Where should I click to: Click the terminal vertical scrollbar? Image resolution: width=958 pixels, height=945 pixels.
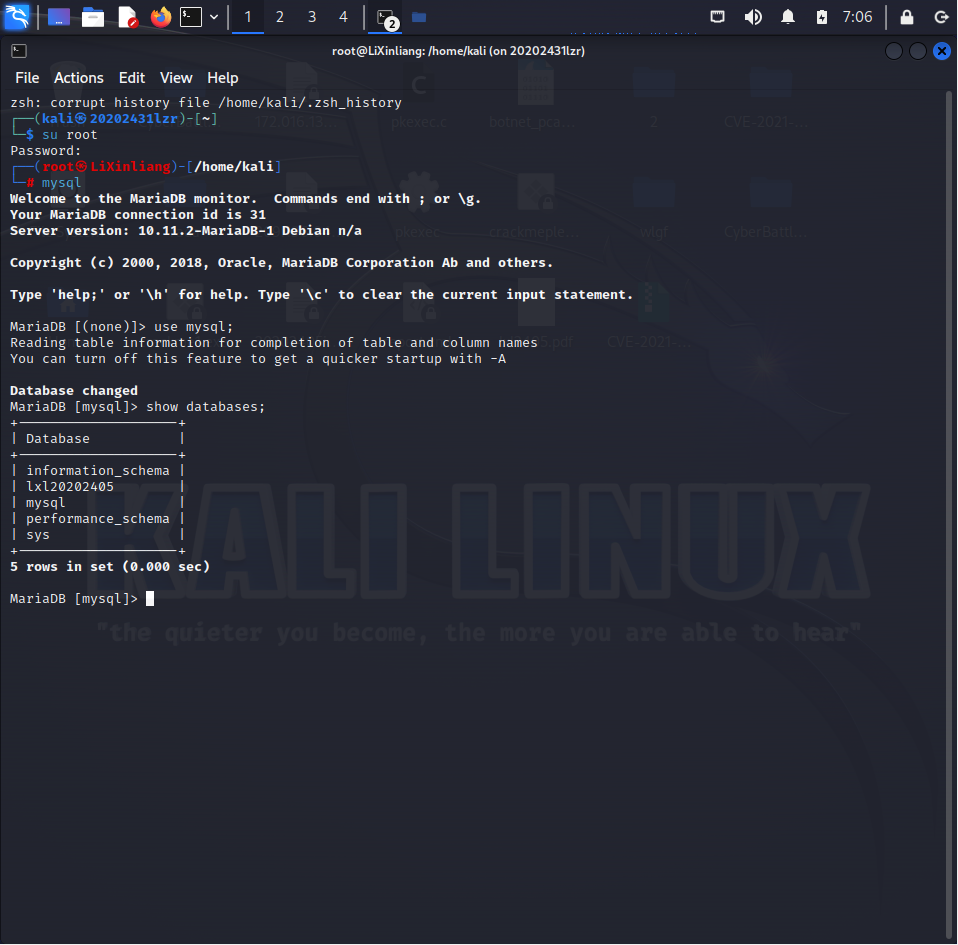[x=949, y=515]
